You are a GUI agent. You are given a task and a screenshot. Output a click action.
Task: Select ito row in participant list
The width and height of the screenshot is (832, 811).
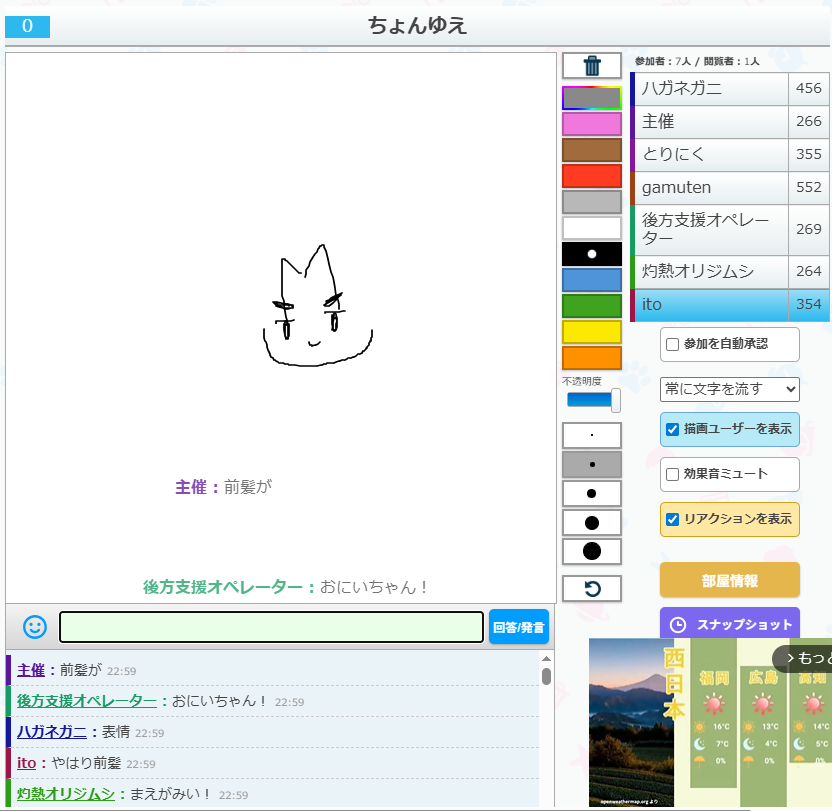(710, 305)
